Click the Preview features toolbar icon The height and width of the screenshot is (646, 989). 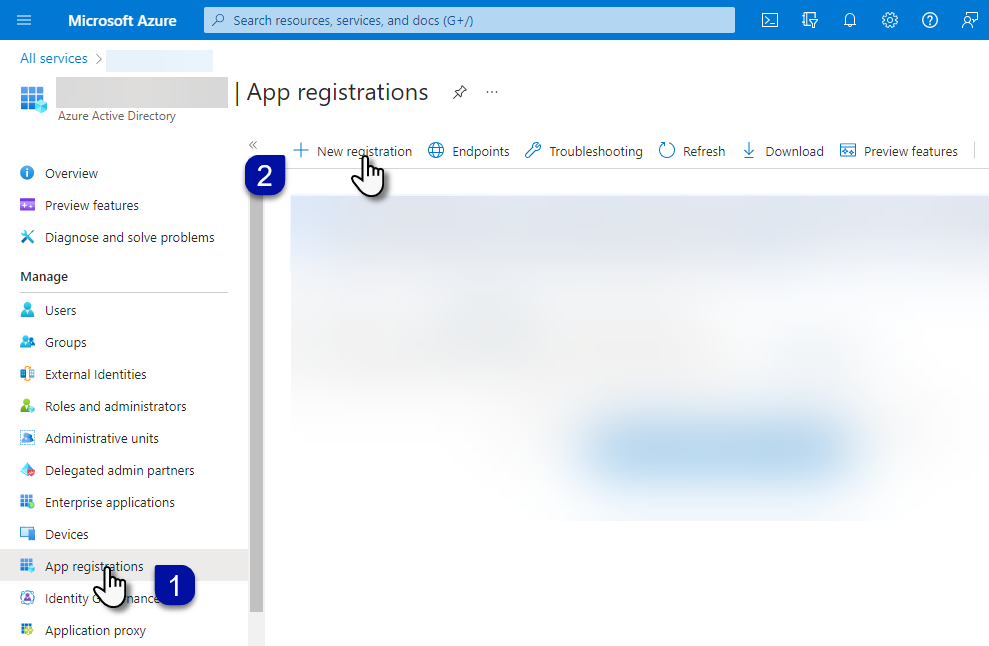click(848, 151)
